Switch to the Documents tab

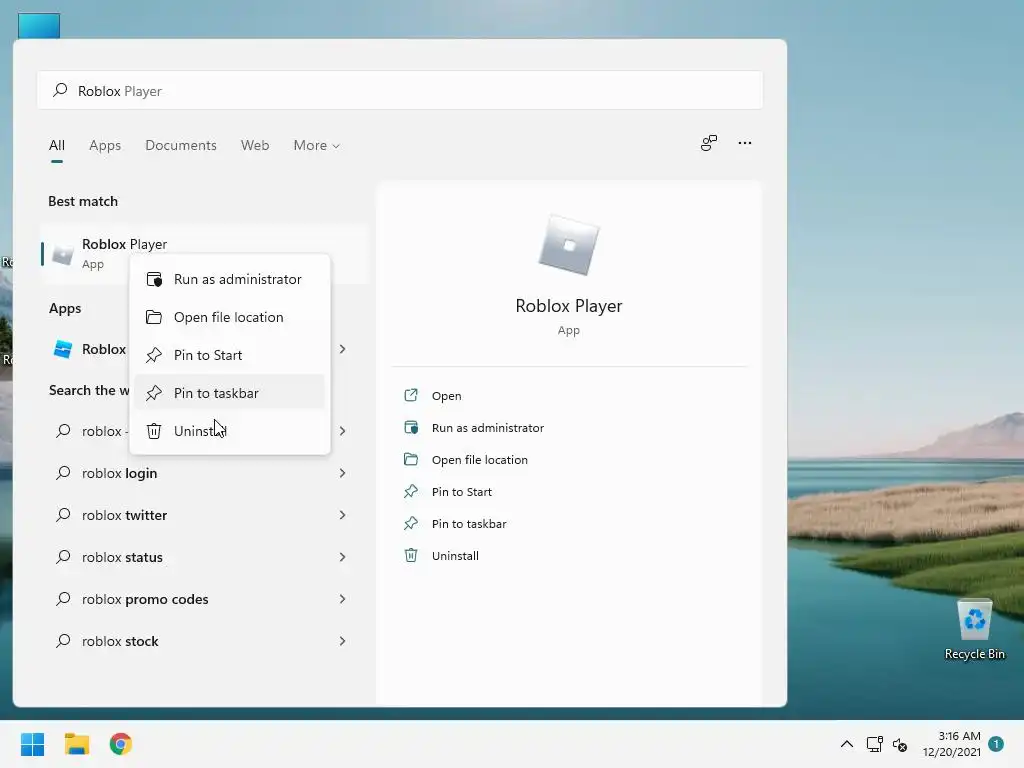click(181, 145)
